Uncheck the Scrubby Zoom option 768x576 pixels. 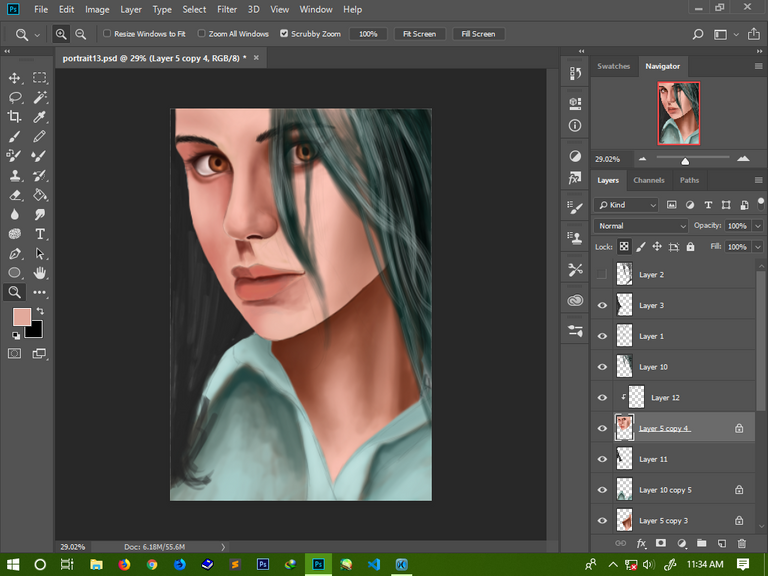284,34
